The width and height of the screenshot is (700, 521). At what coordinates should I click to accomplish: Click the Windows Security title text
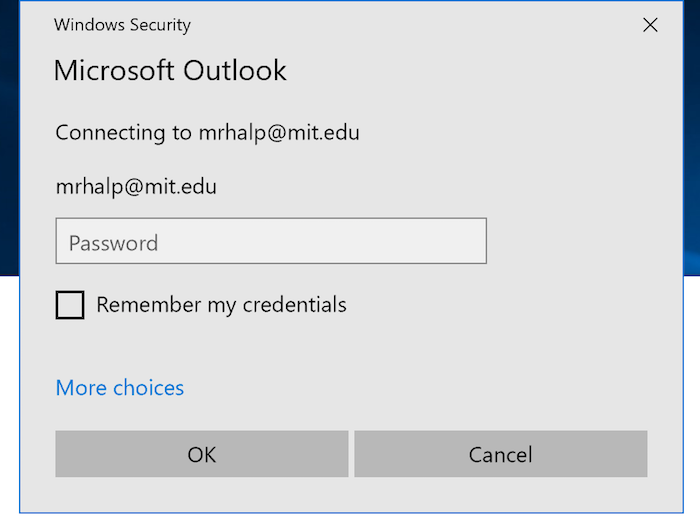(122, 25)
